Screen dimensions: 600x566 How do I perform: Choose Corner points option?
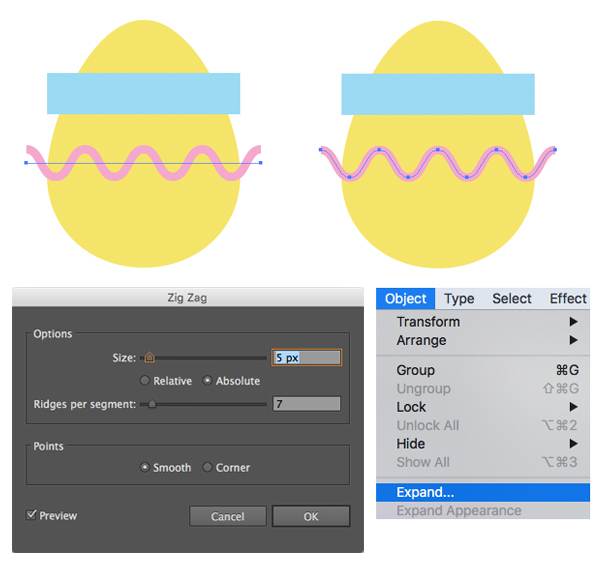[207, 467]
